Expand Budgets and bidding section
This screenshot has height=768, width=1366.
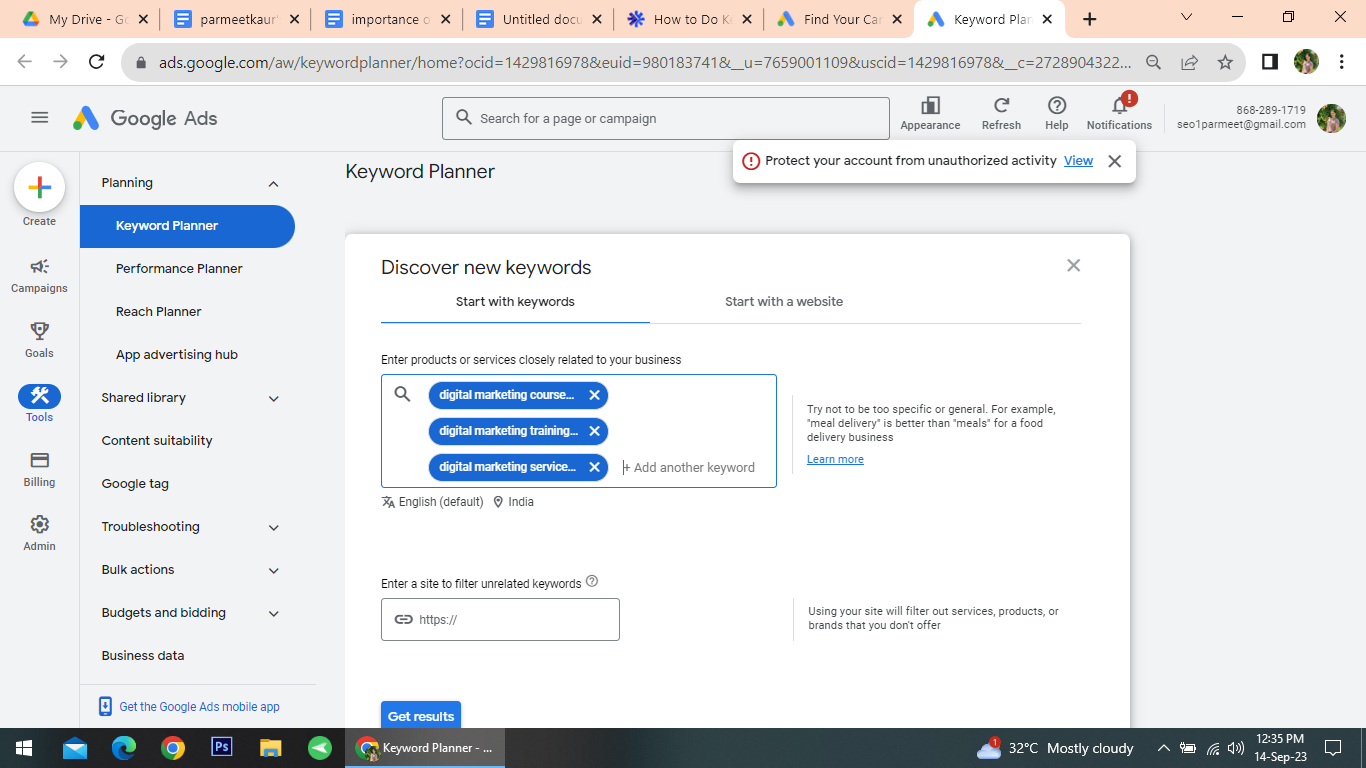pyautogui.click(x=273, y=614)
